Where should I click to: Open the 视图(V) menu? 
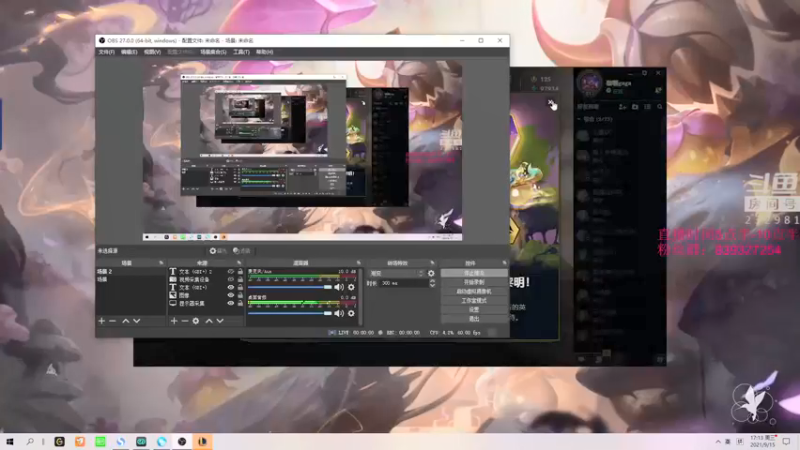pos(152,52)
